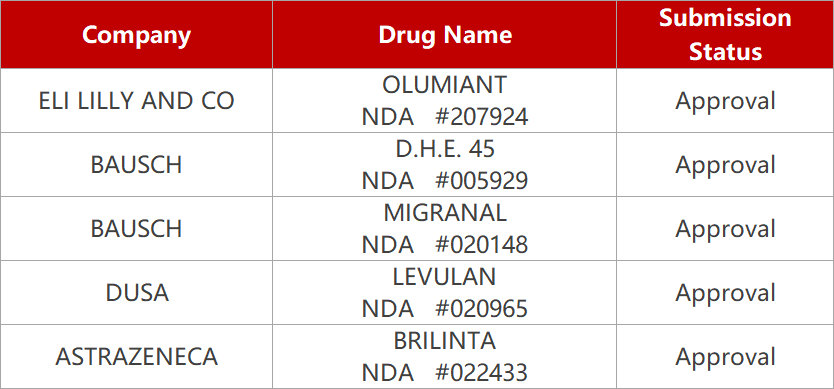Click the BAUSCH cell beside D.H.E. 45
834x389 pixels.
[x=137, y=165]
